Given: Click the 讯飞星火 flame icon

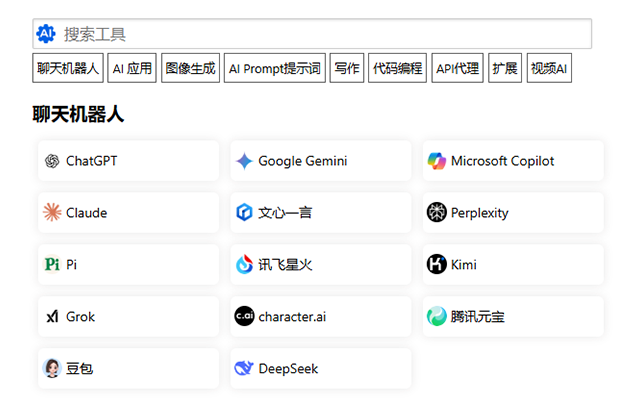Looking at the screenshot, I should [x=244, y=264].
